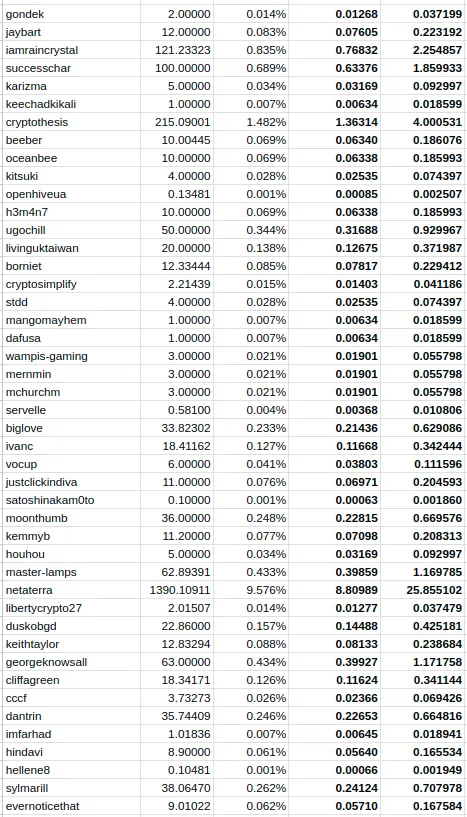Click the iamraincrystal row name

coord(70,51)
